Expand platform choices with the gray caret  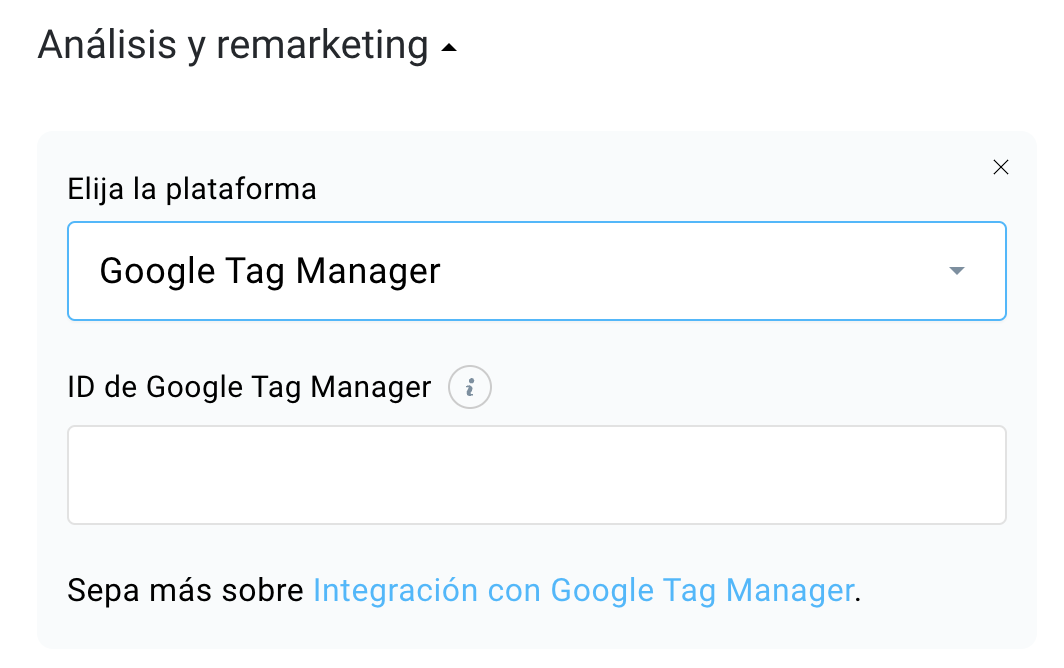coord(957,271)
